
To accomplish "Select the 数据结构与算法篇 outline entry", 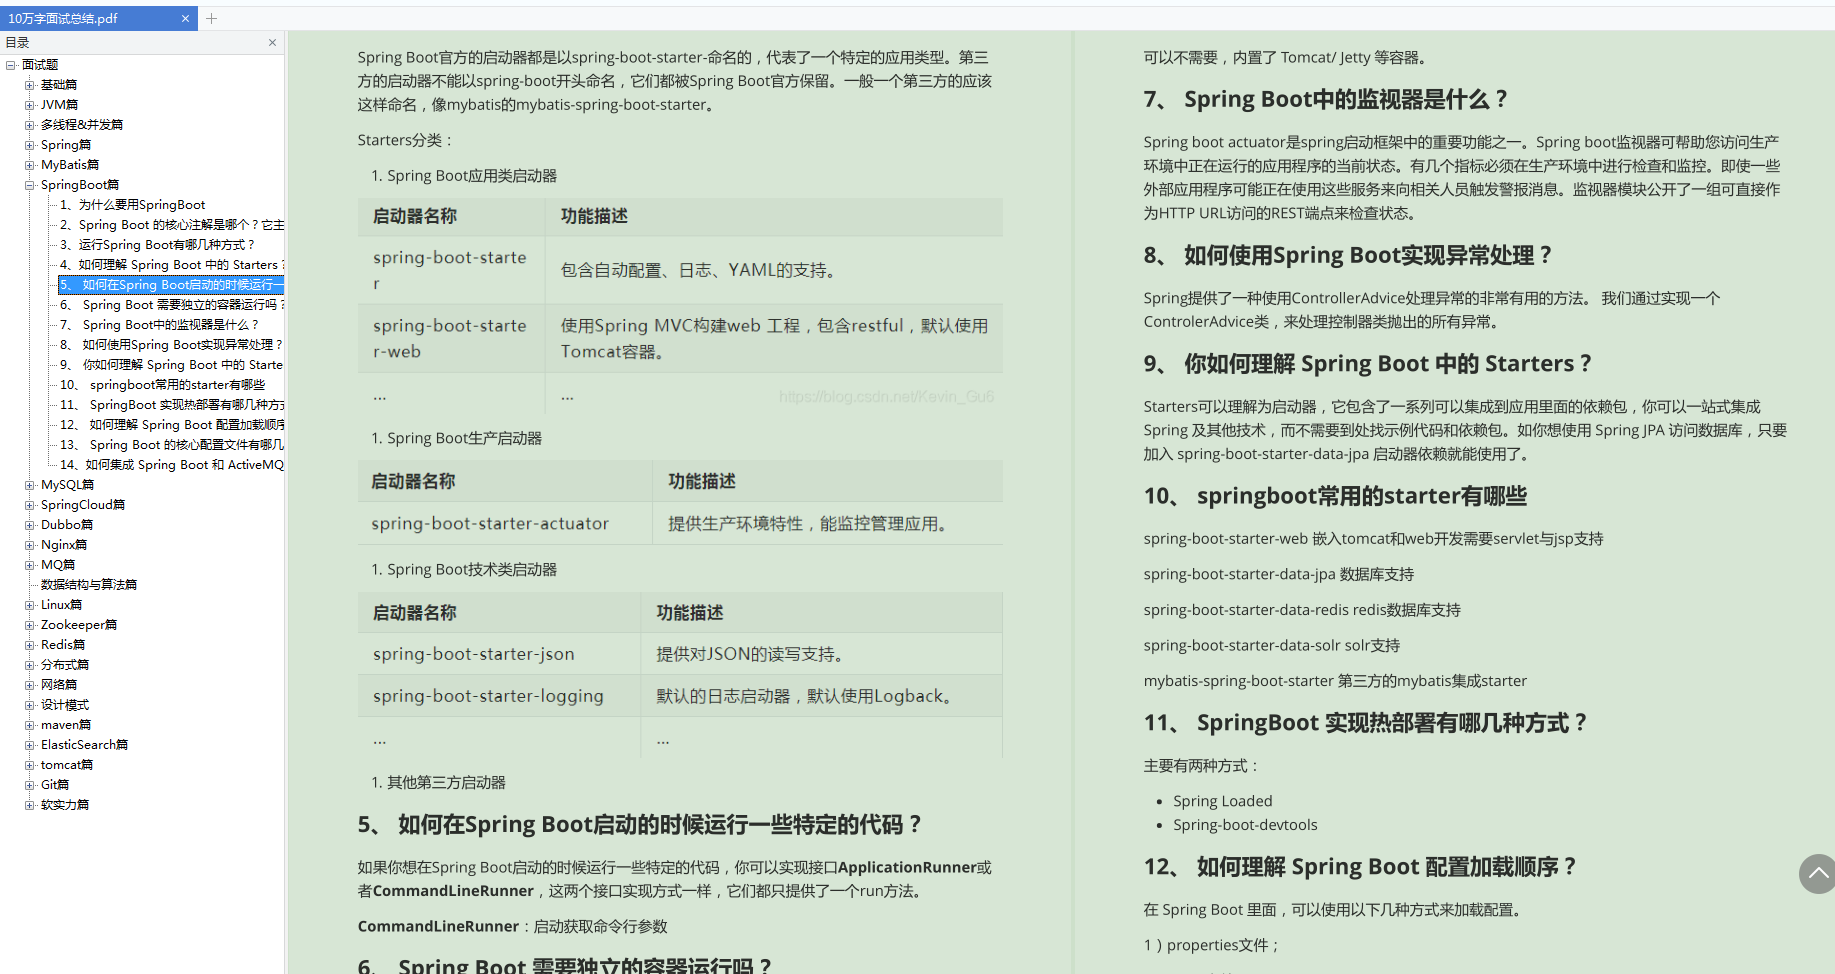I will pyautogui.click(x=89, y=585).
